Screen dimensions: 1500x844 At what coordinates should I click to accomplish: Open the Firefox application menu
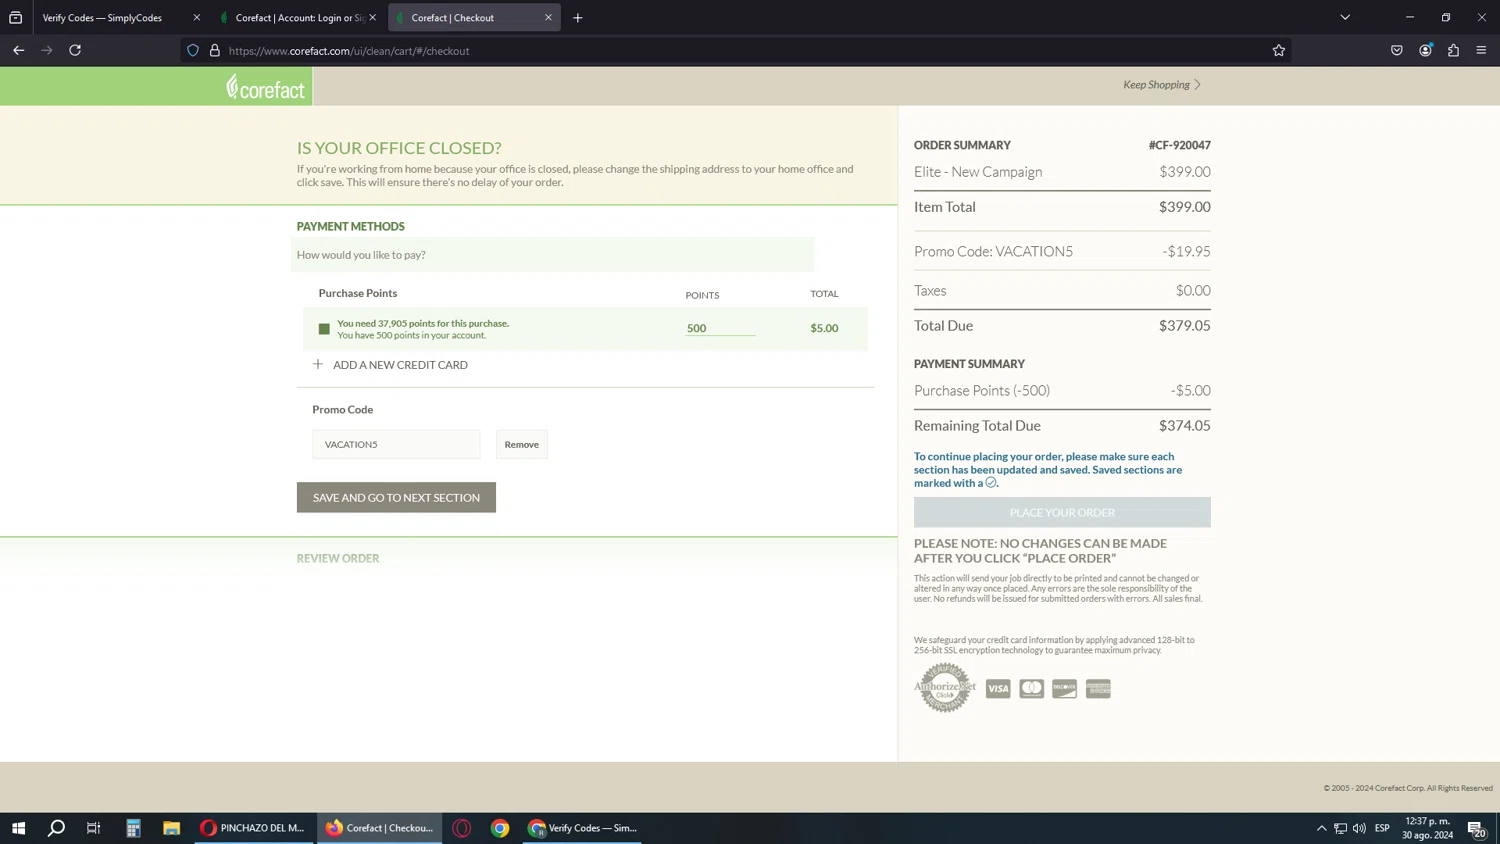tap(1481, 50)
